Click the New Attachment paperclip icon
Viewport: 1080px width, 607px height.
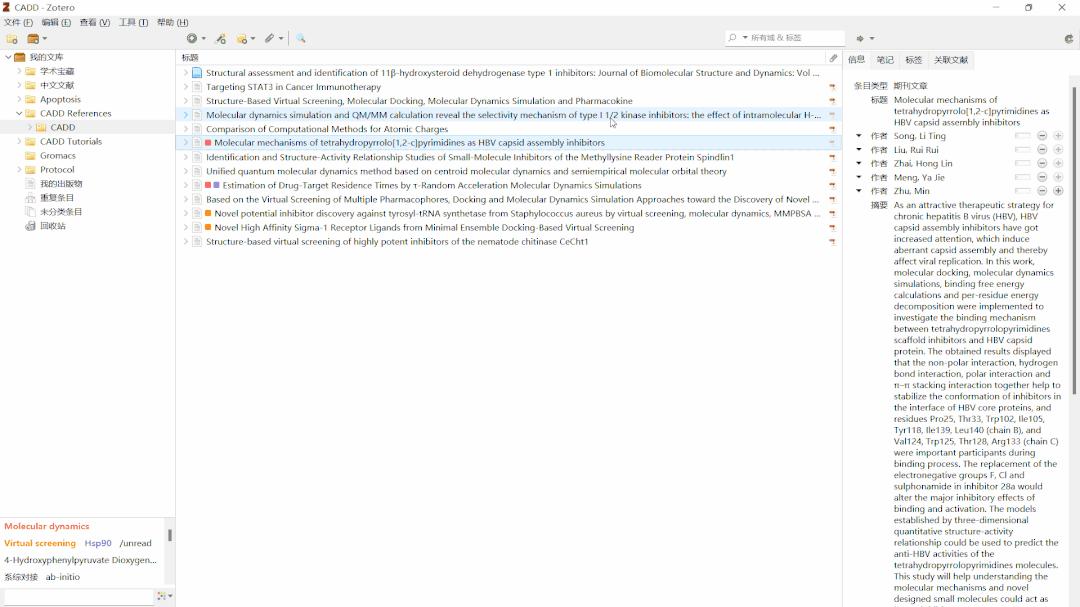pos(270,38)
